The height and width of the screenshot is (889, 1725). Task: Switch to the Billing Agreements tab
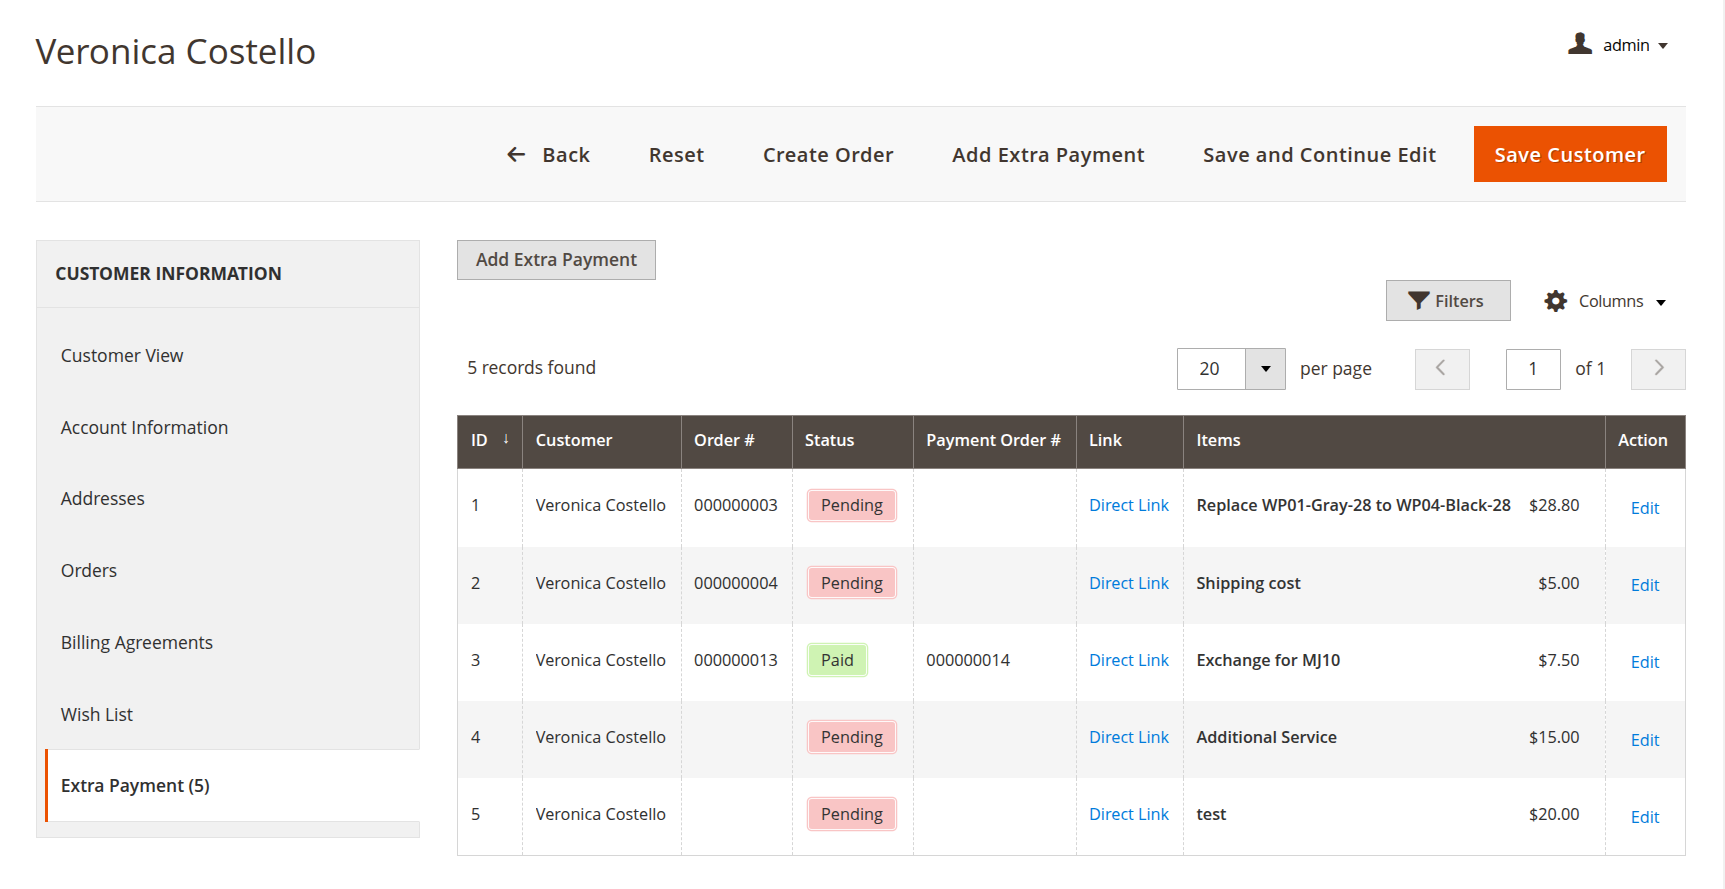(x=136, y=642)
